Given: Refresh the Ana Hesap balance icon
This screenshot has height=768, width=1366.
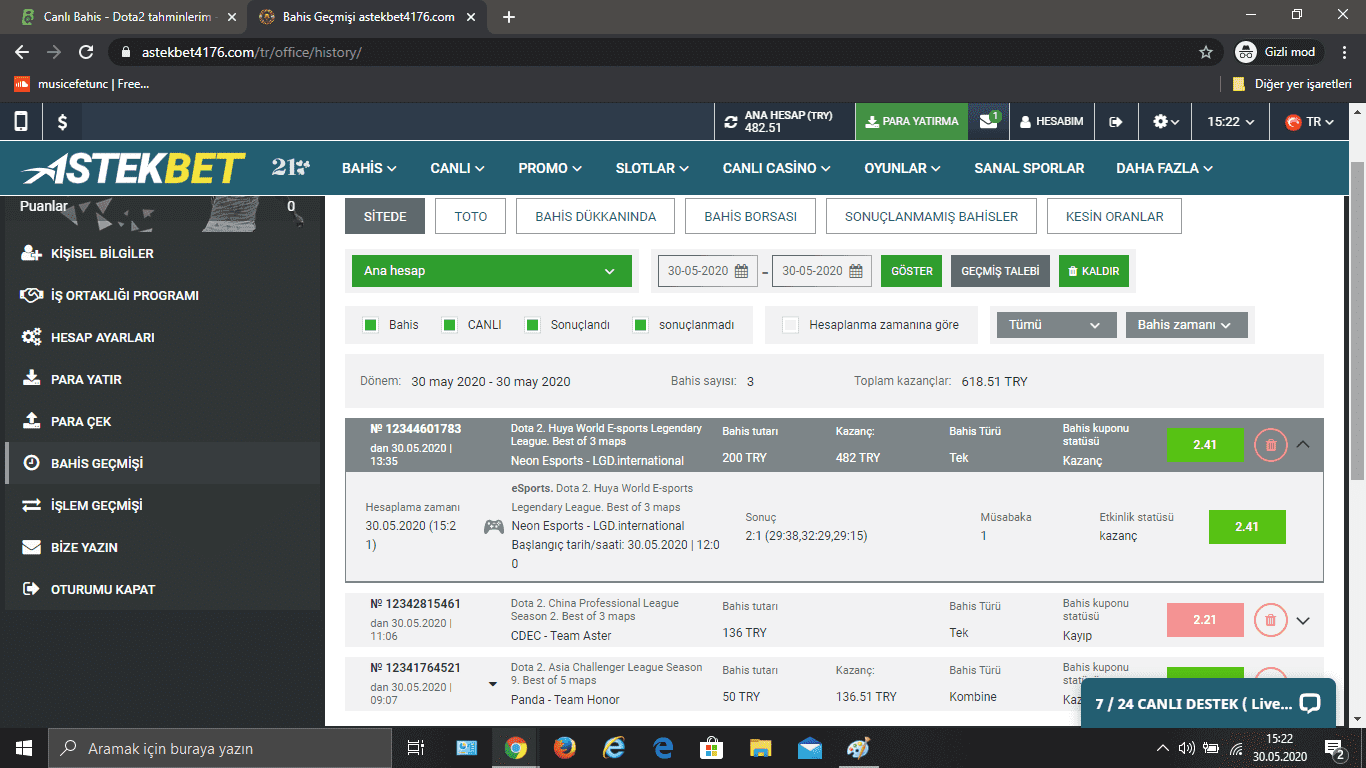Looking at the screenshot, I should (731, 122).
